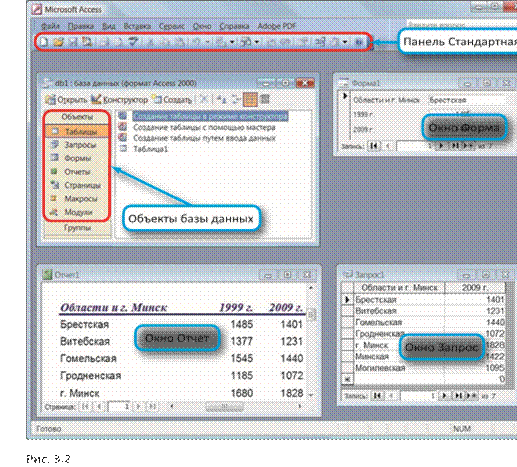The width and height of the screenshot is (517, 467).
Task: Click the Properties icon in the toolbar
Action: point(304,42)
